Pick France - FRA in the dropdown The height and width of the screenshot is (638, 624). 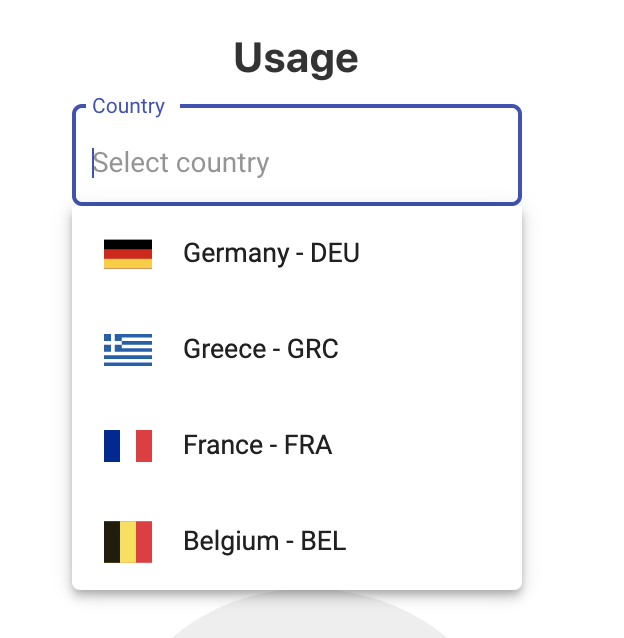click(x=297, y=446)
